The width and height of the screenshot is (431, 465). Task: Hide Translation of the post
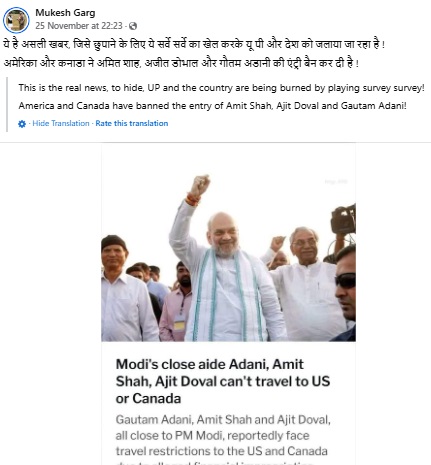point(61,123)
